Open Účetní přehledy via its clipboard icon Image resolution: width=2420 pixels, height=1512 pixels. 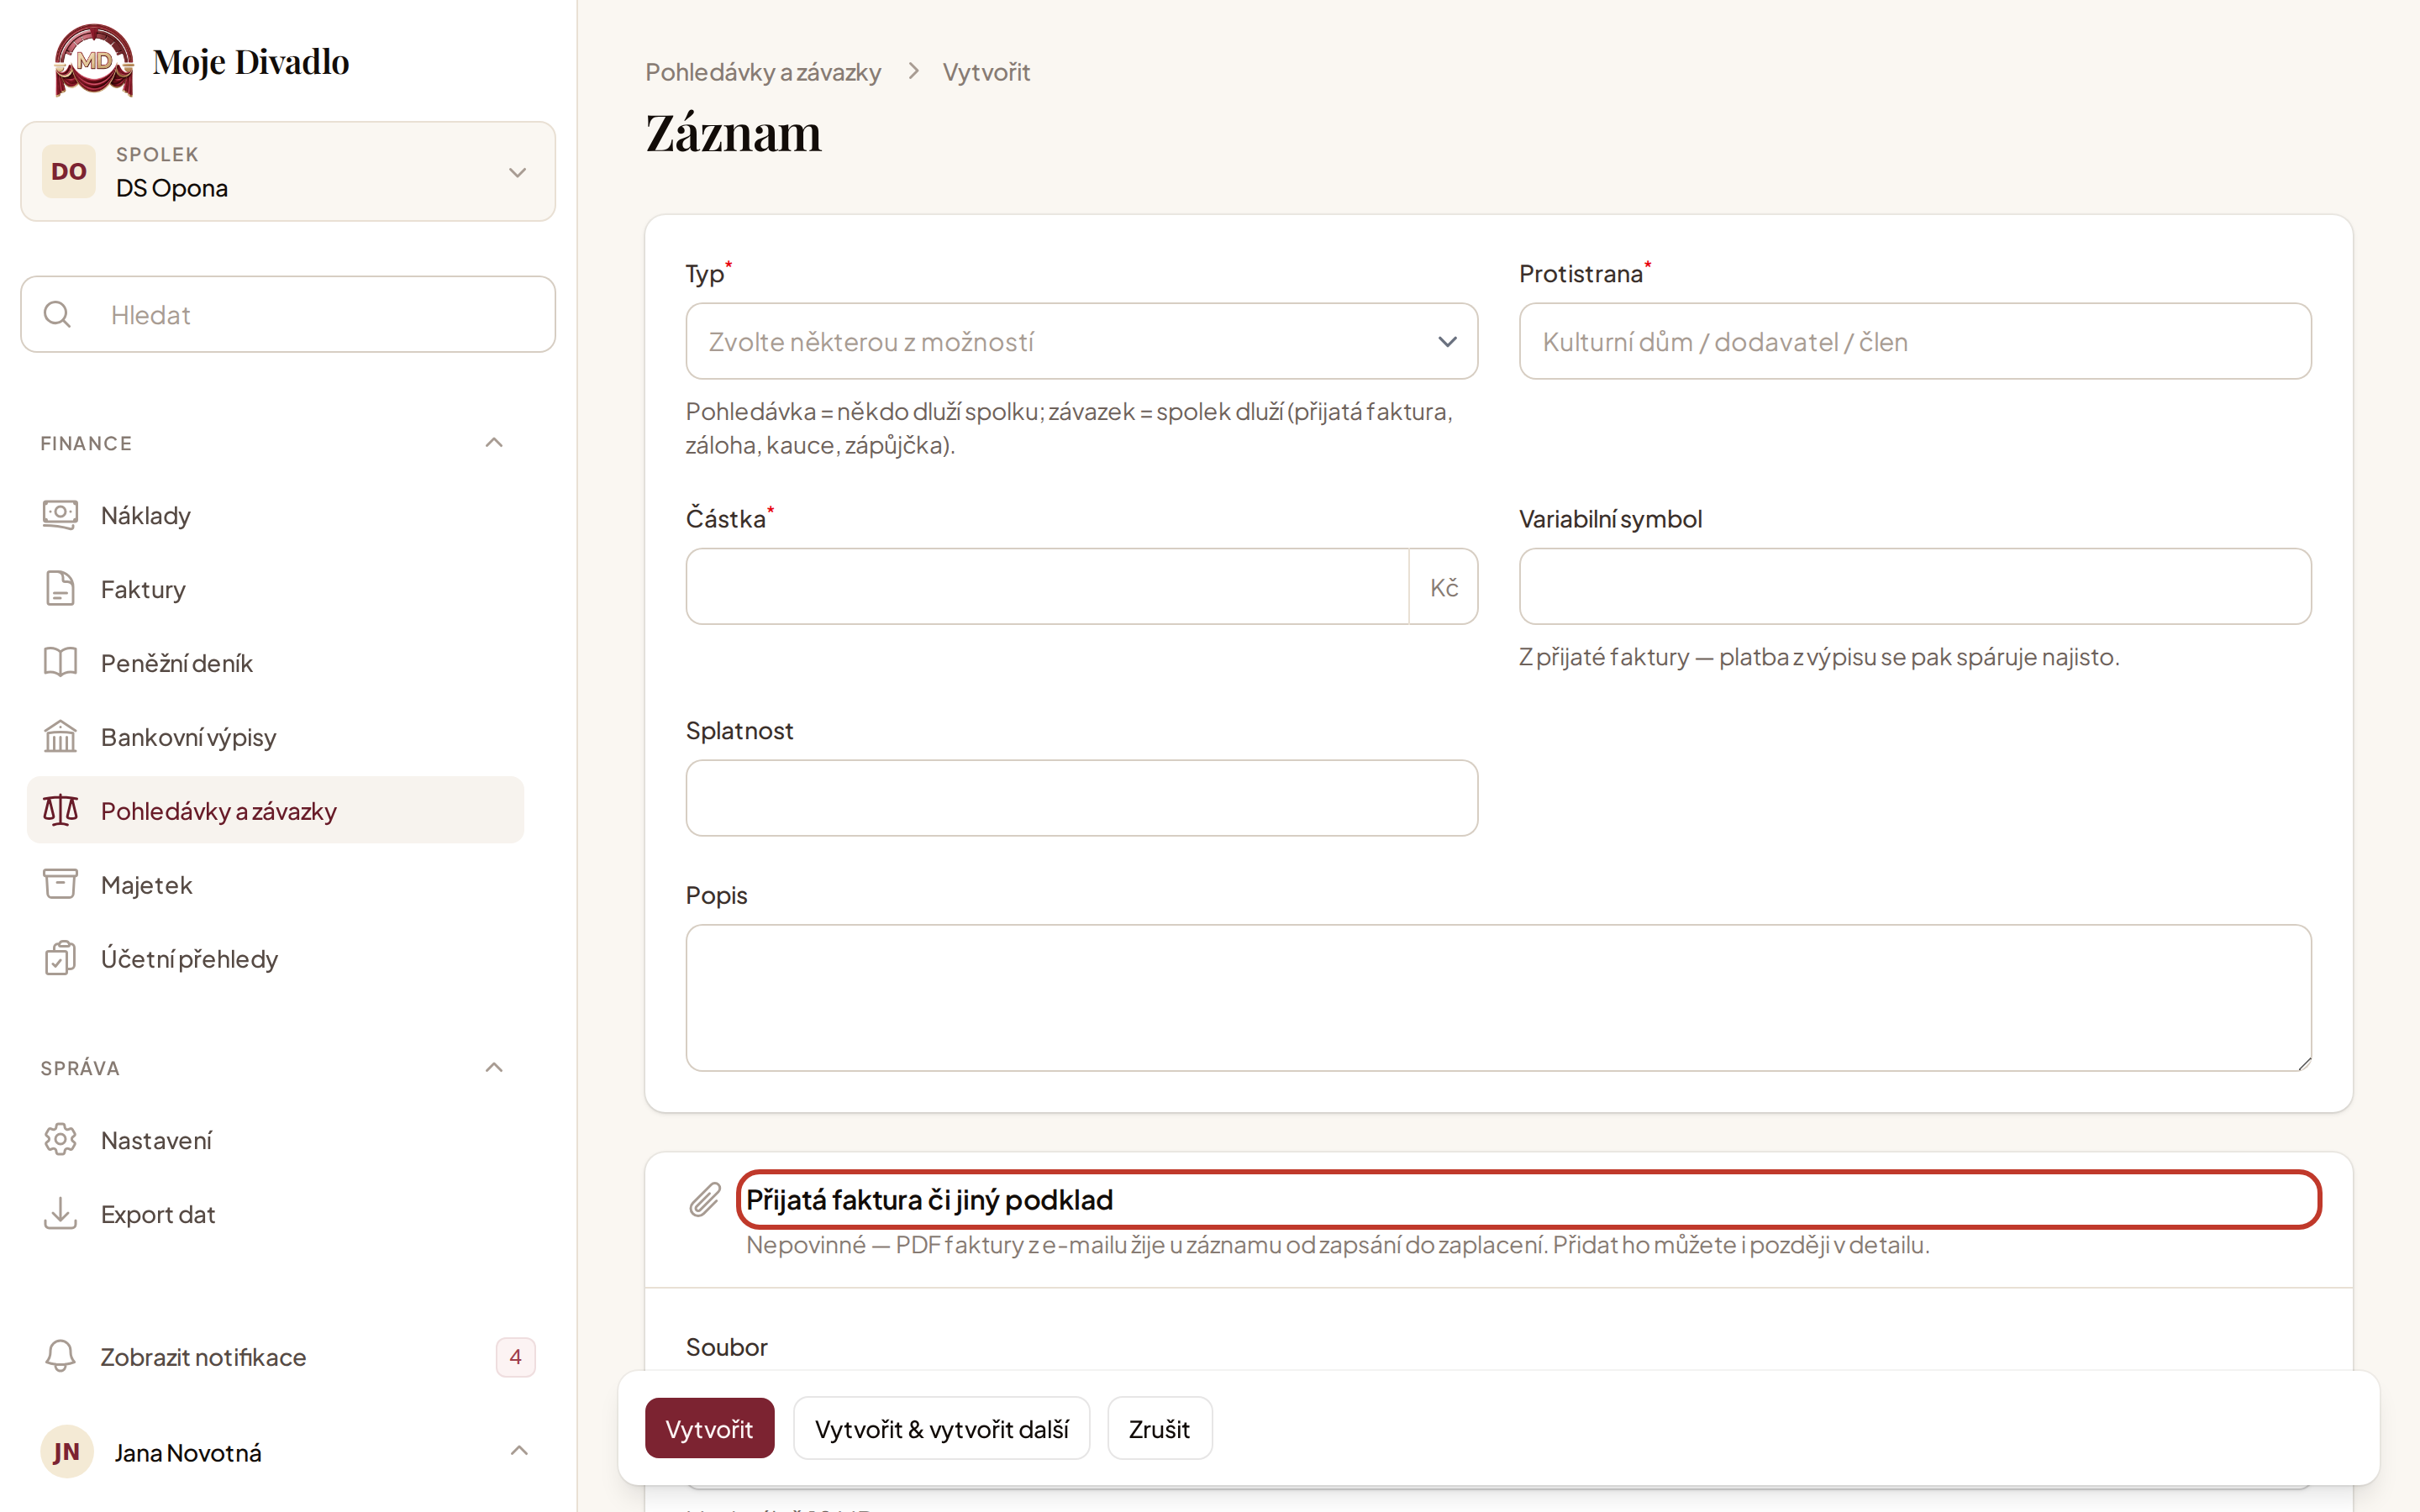60,958
